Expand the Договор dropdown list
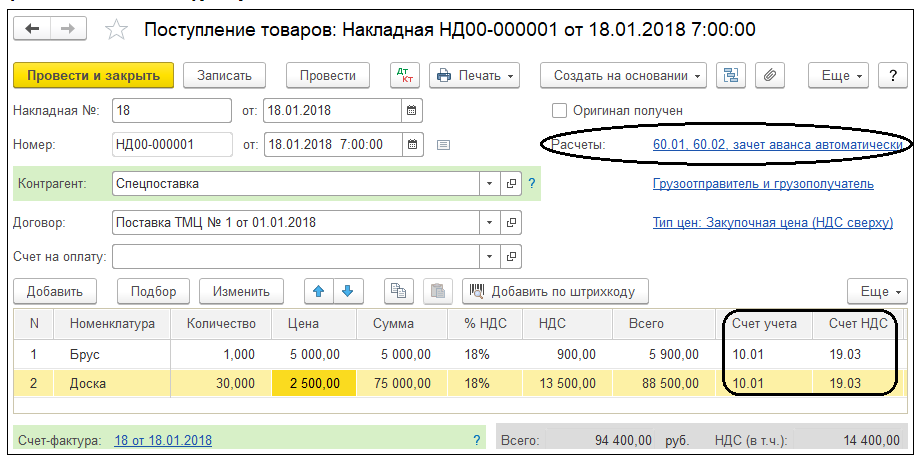Image resolution: width=923 pixels, height=467 pixels. click(x=490, y=223)
